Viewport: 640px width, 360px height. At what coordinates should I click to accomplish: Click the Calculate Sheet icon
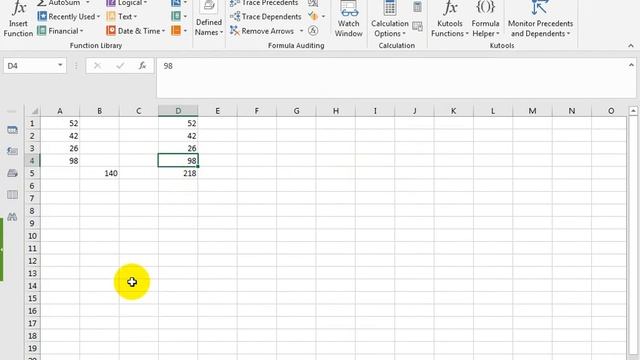[x=417, y=27]
